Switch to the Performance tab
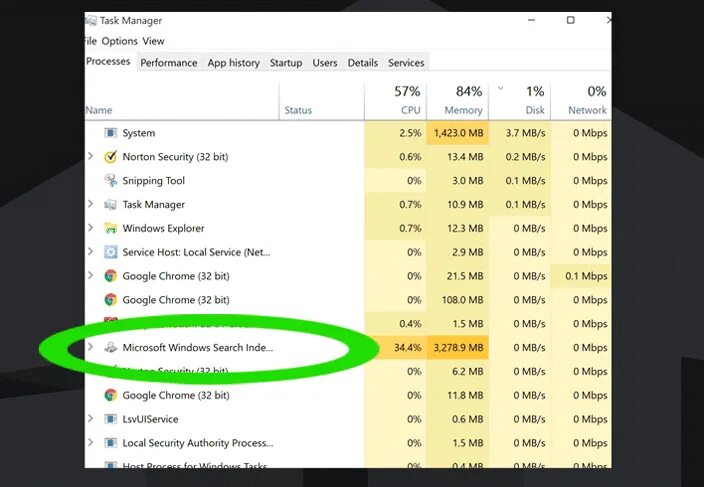This screenshot has width=704, height=487. [x=169, y=63]
